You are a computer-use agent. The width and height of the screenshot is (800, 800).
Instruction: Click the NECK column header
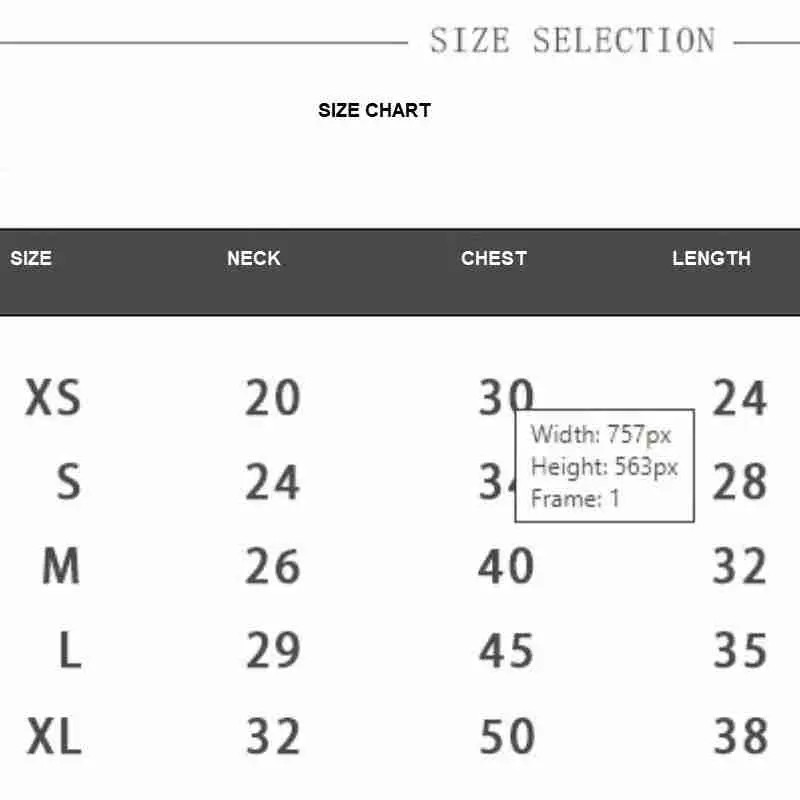pos(254,258)
